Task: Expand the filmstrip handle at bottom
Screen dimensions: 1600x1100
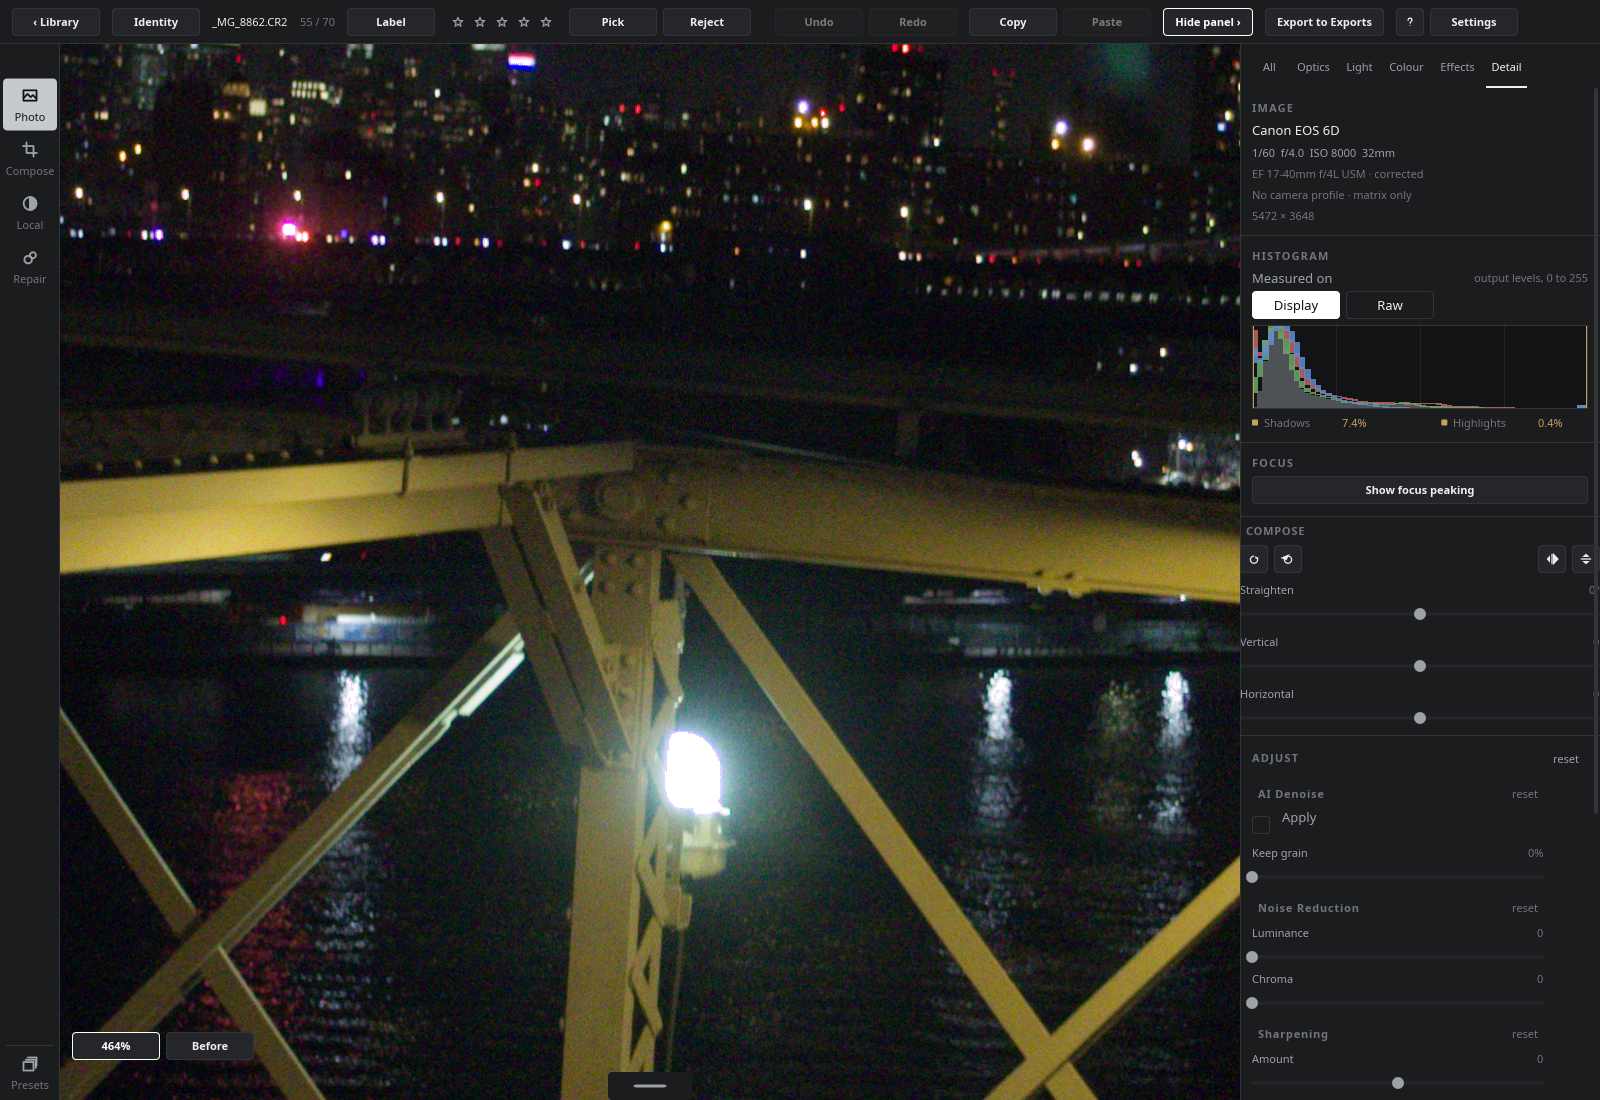Action: tap(650, 1085)
